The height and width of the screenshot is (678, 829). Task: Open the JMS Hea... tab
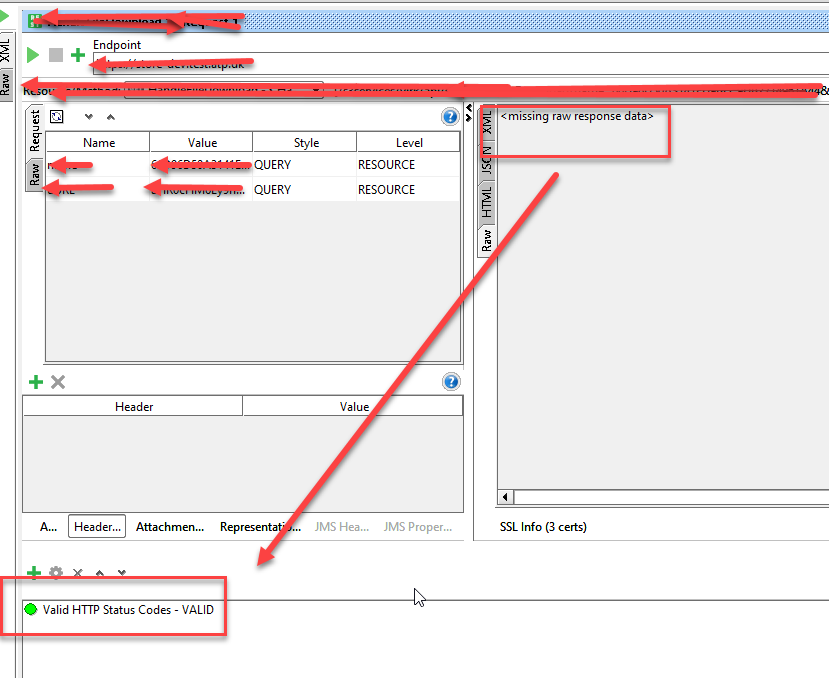(342, 527)
